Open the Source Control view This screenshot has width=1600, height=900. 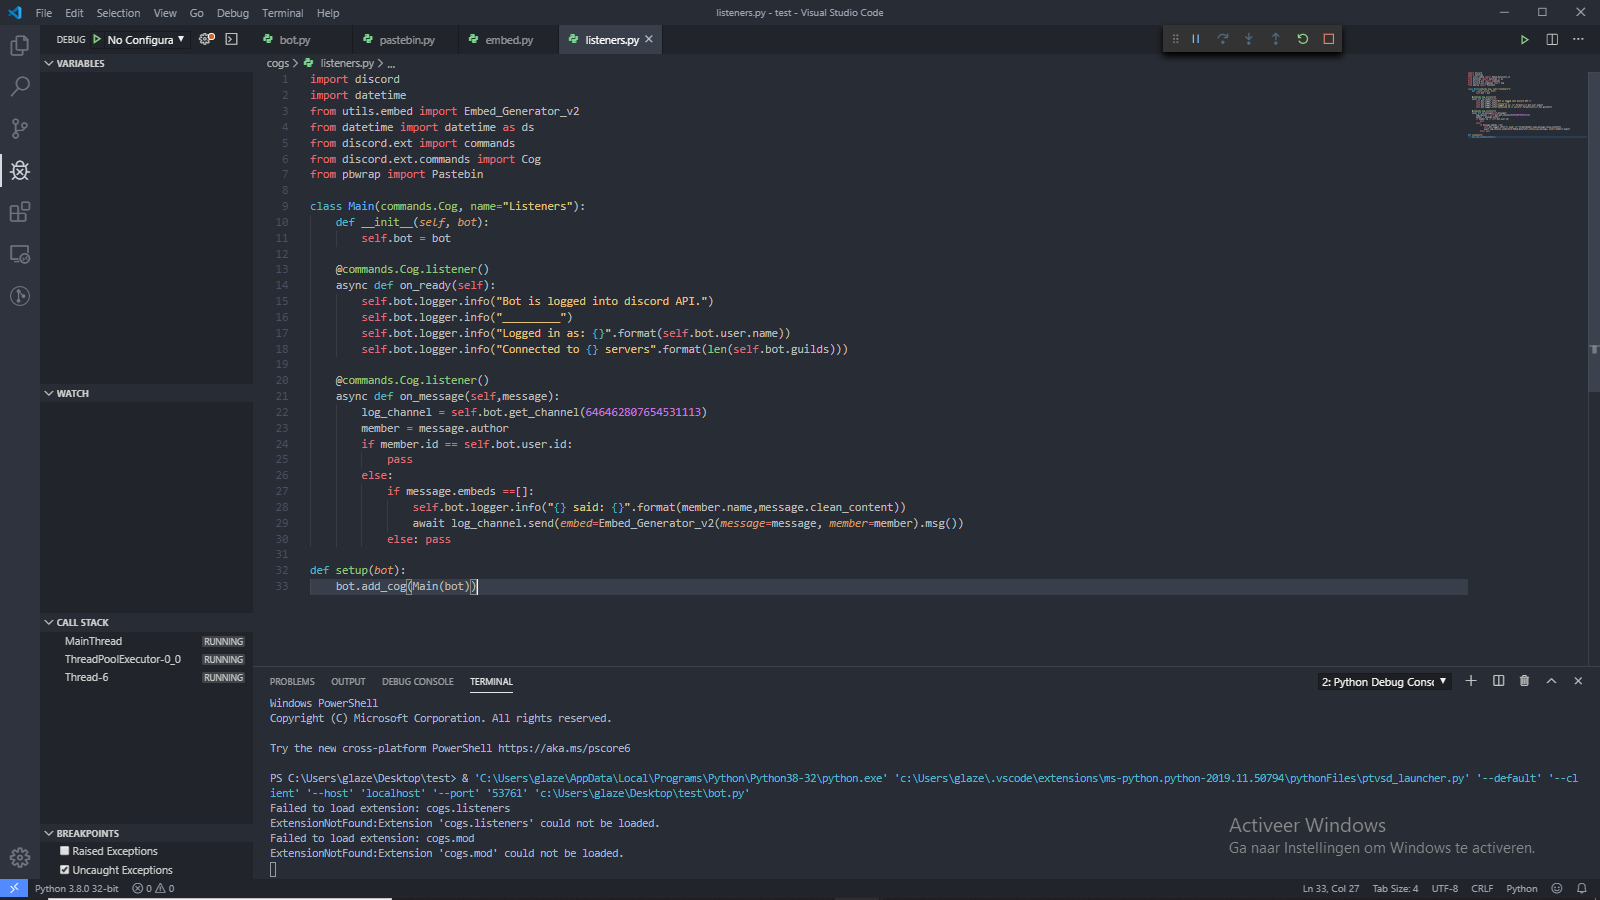[20, 128]
